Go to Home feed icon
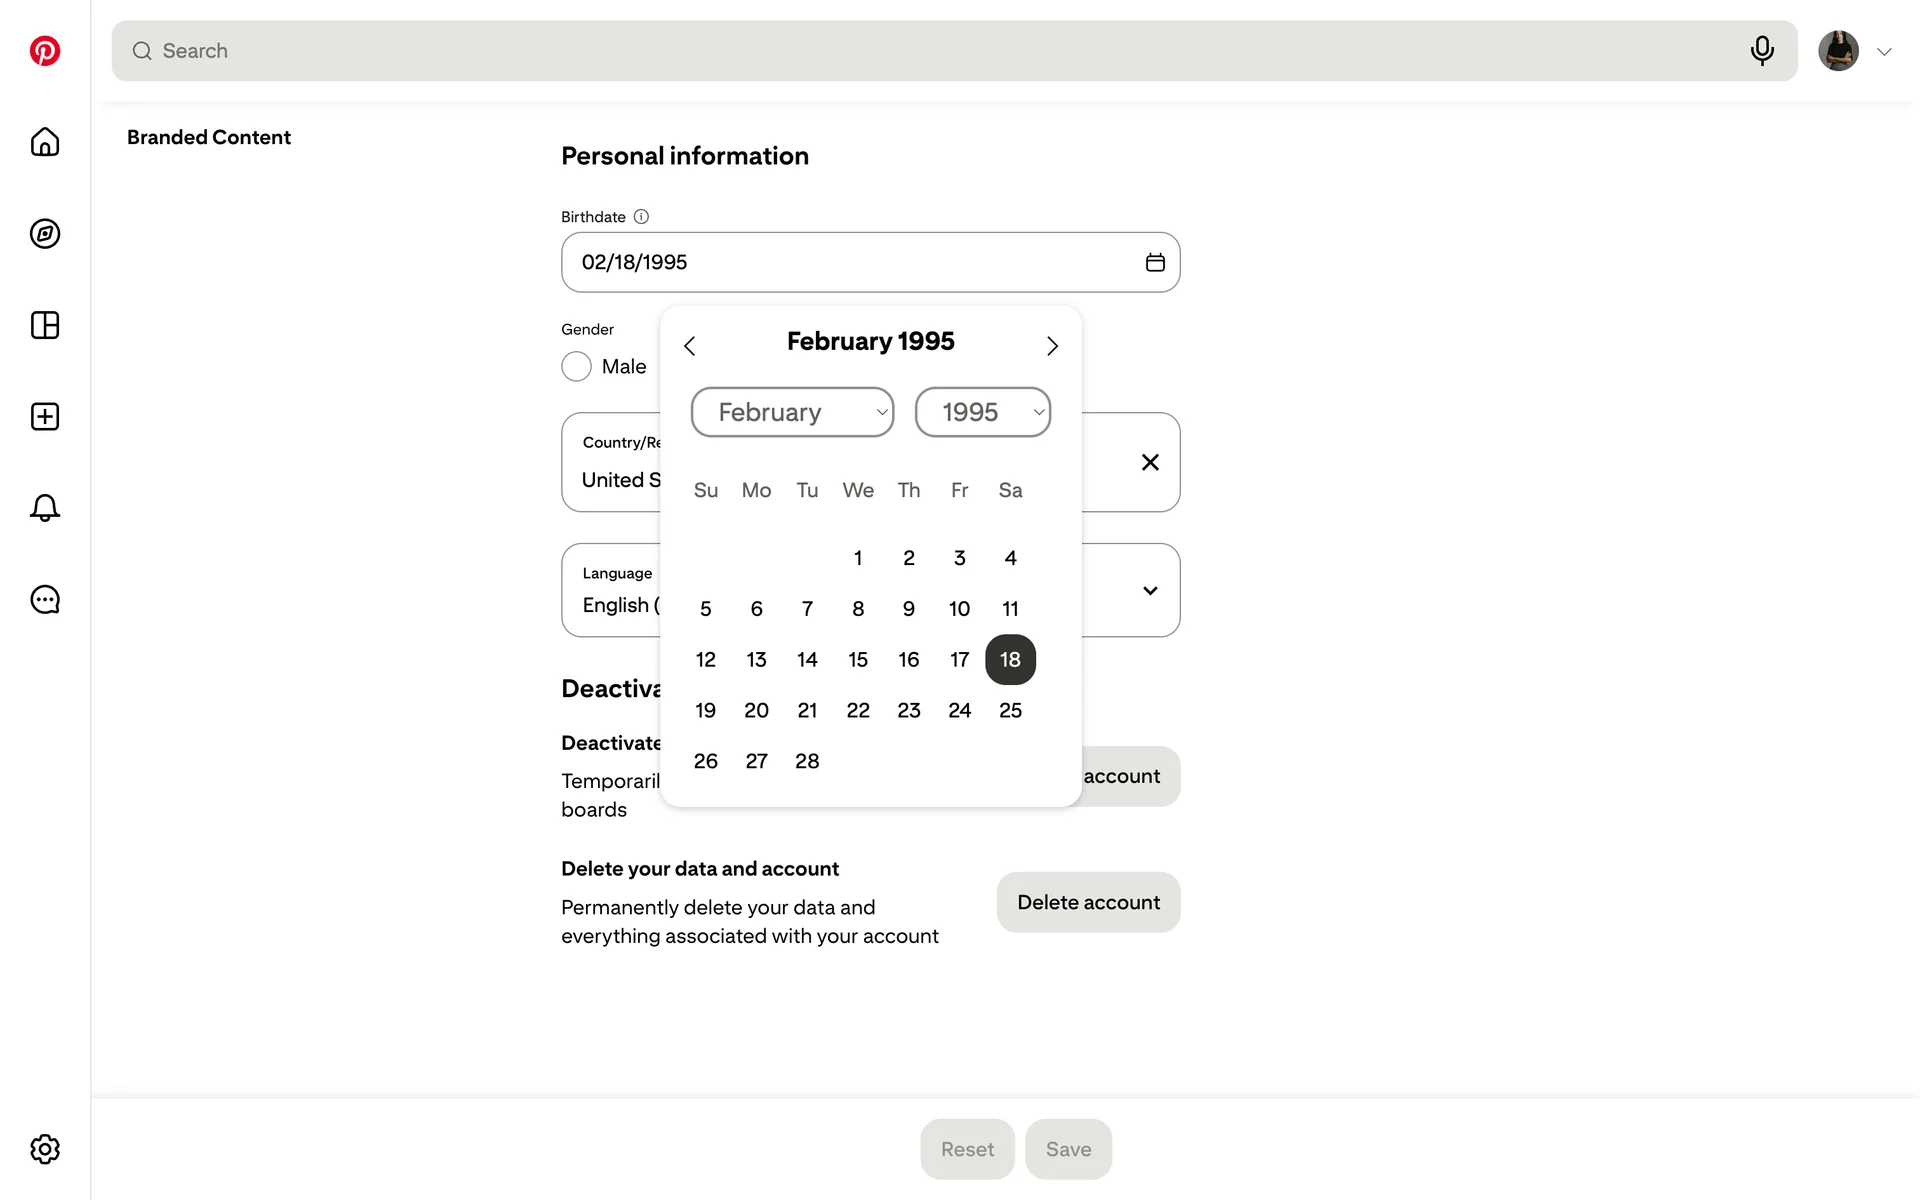This screenshot has width=1920, height=1200. [45, 142]
